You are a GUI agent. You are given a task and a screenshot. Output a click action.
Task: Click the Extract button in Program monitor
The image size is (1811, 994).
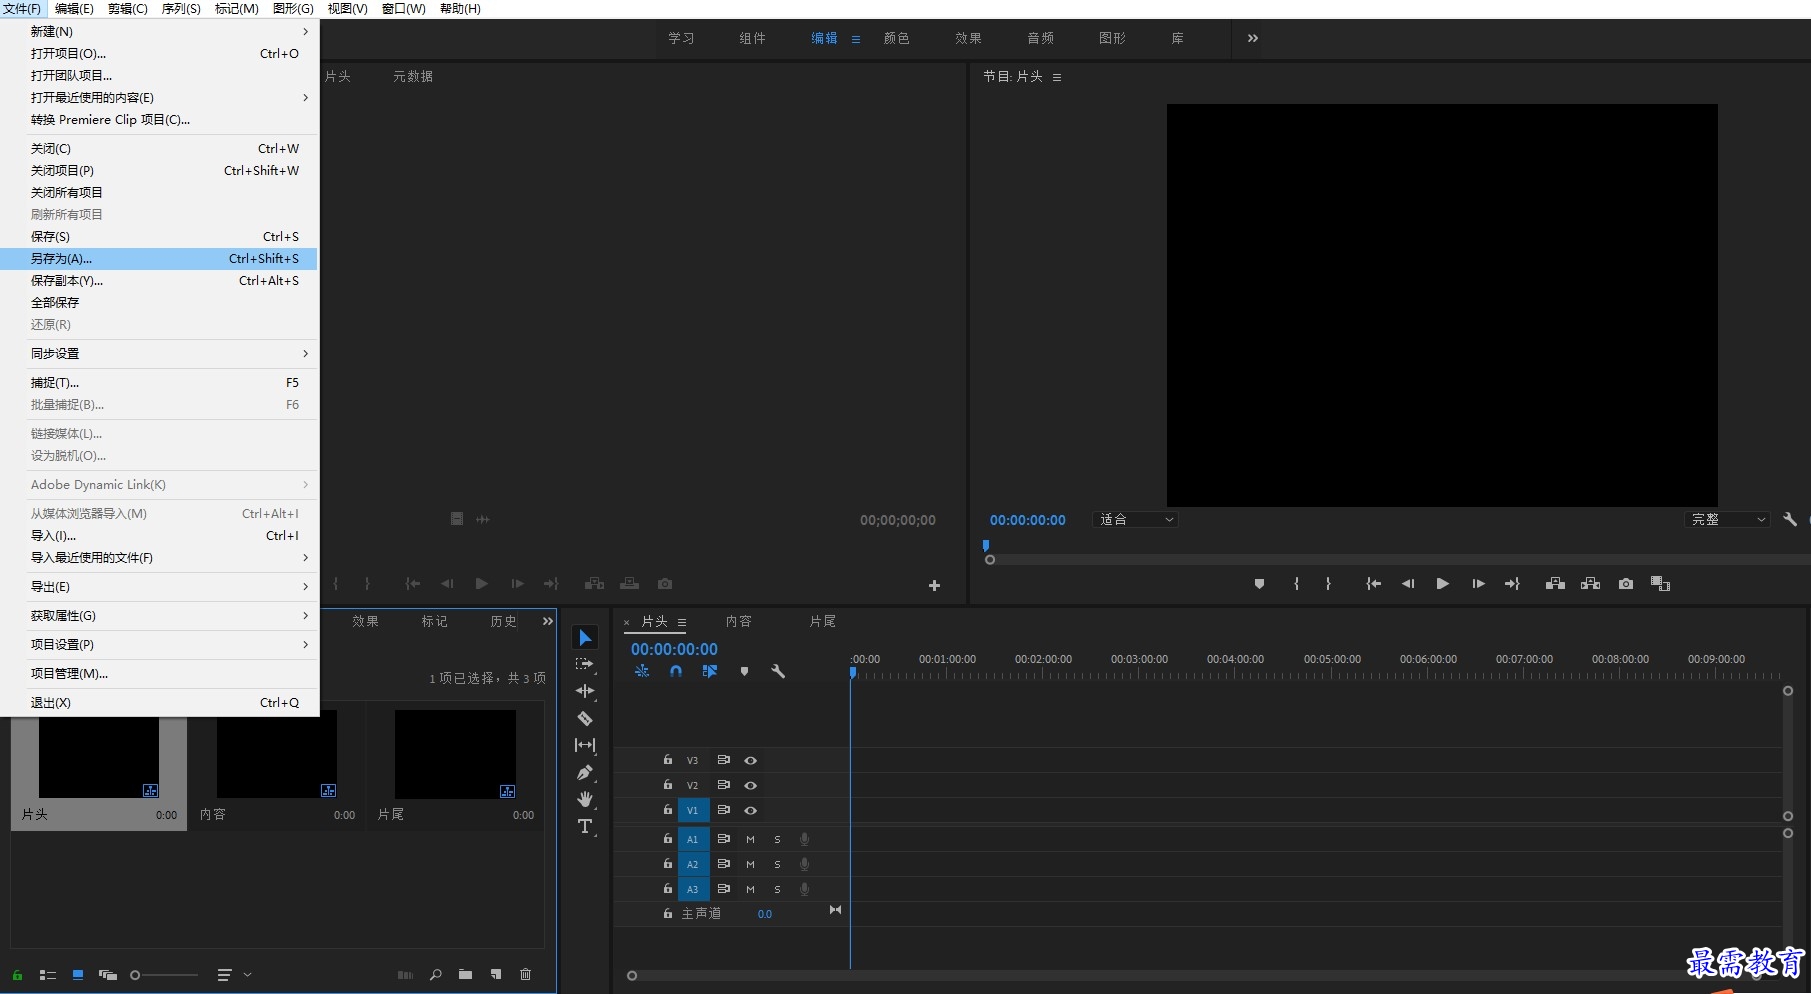pyautogui.click(x=1590, y=584)
